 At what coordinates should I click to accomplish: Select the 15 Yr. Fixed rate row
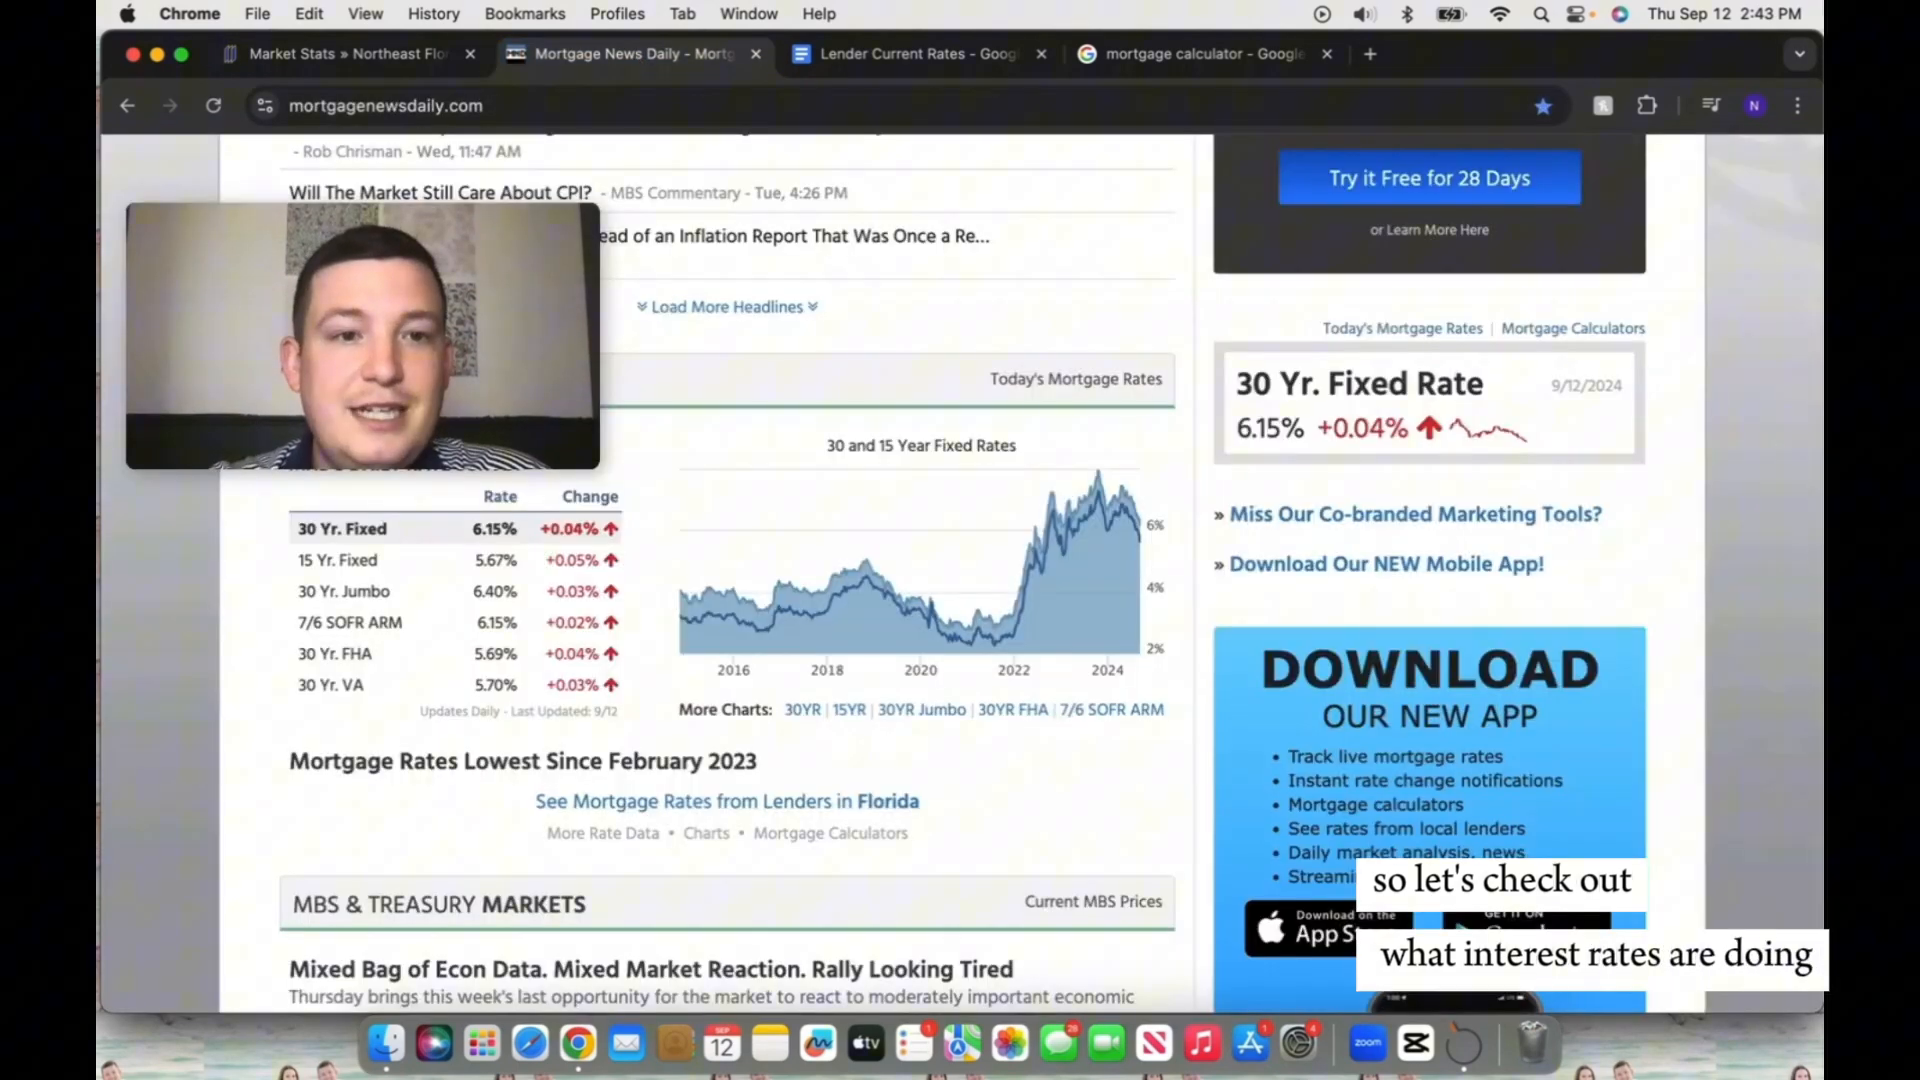[457, 560]
